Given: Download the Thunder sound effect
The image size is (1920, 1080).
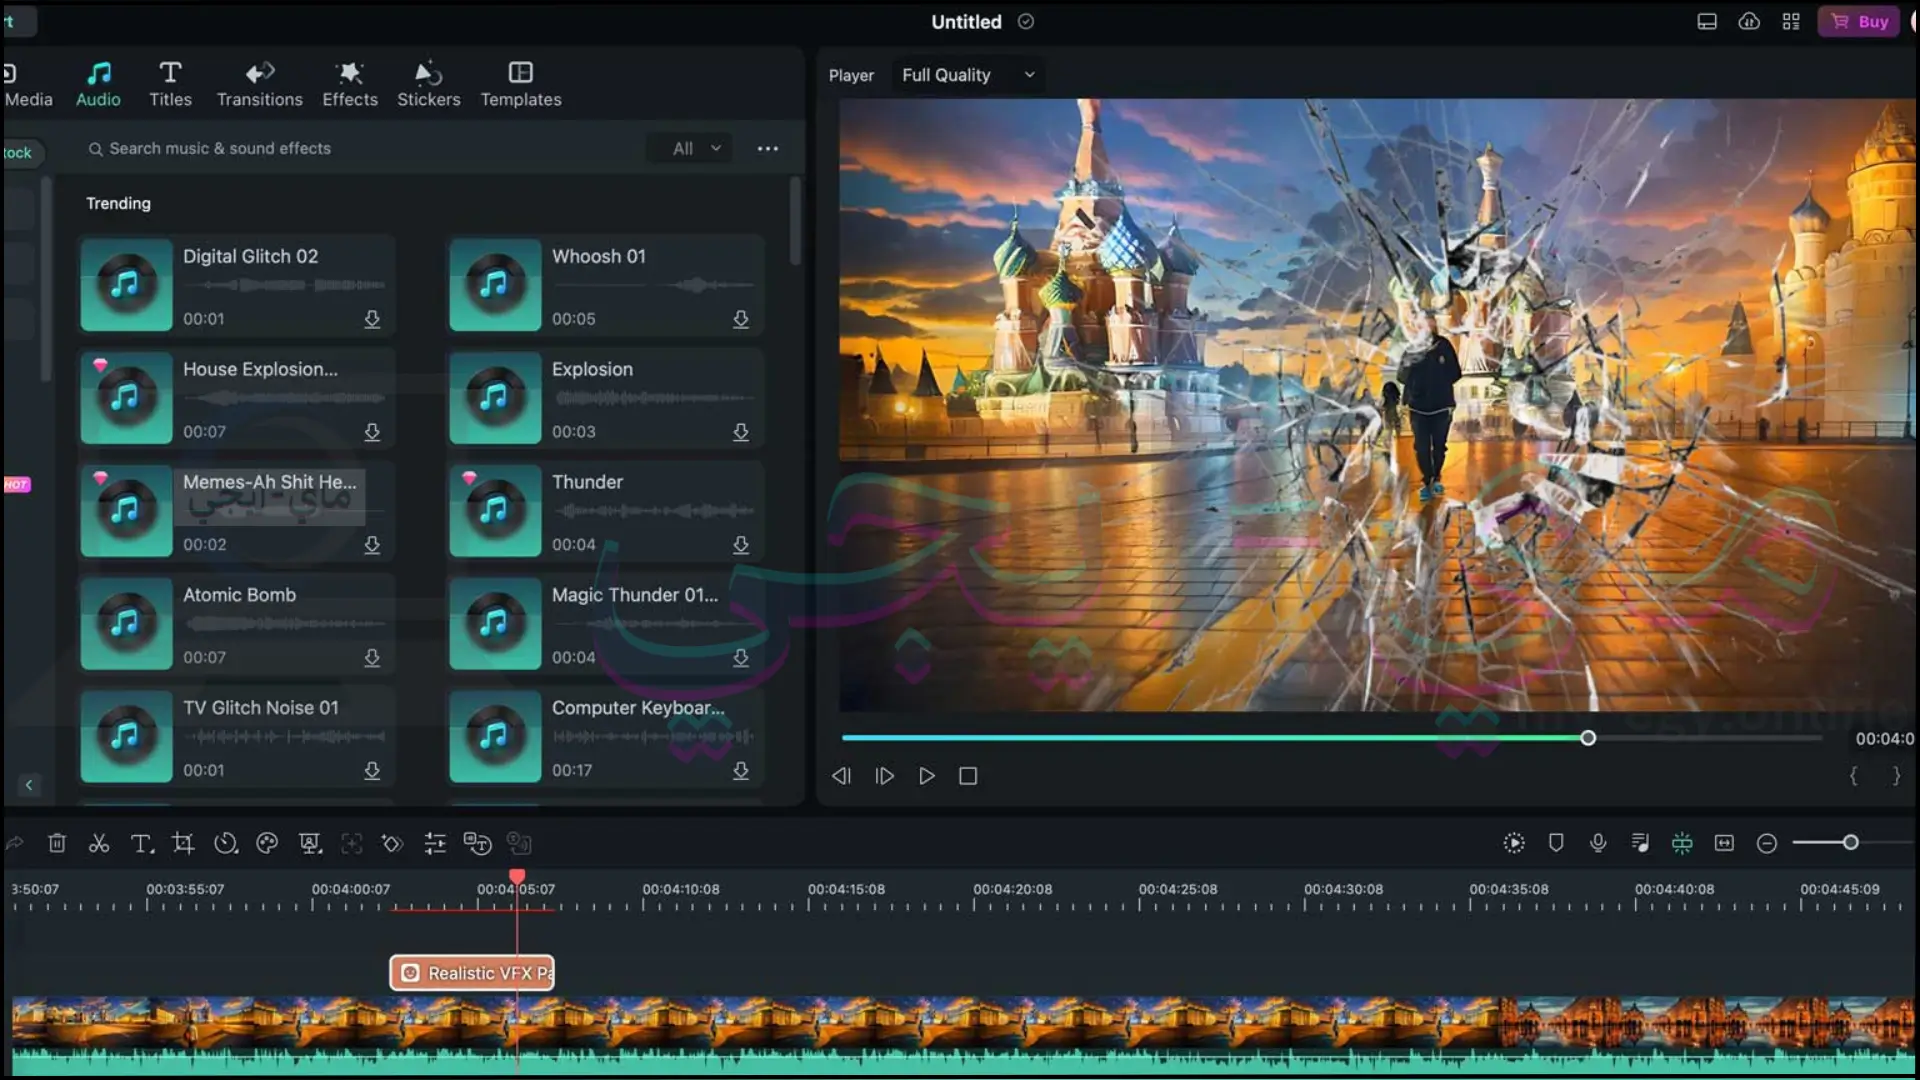Looking at the screenshot, I should click(x=741, y=545).
